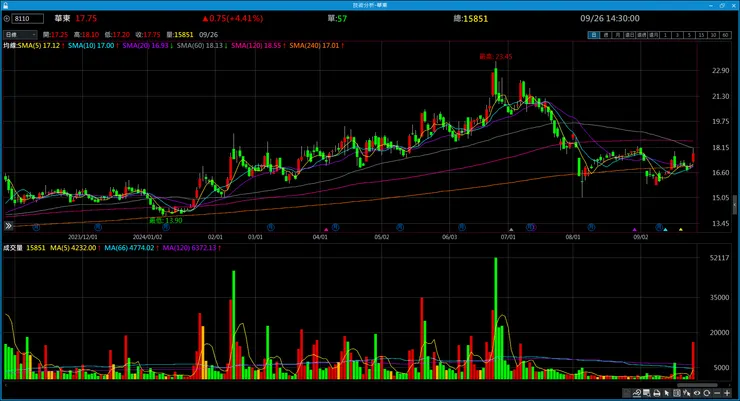Toggle the eye visibility icon in bottom toolbar
The image size is (740, 401).
(697, 393)
